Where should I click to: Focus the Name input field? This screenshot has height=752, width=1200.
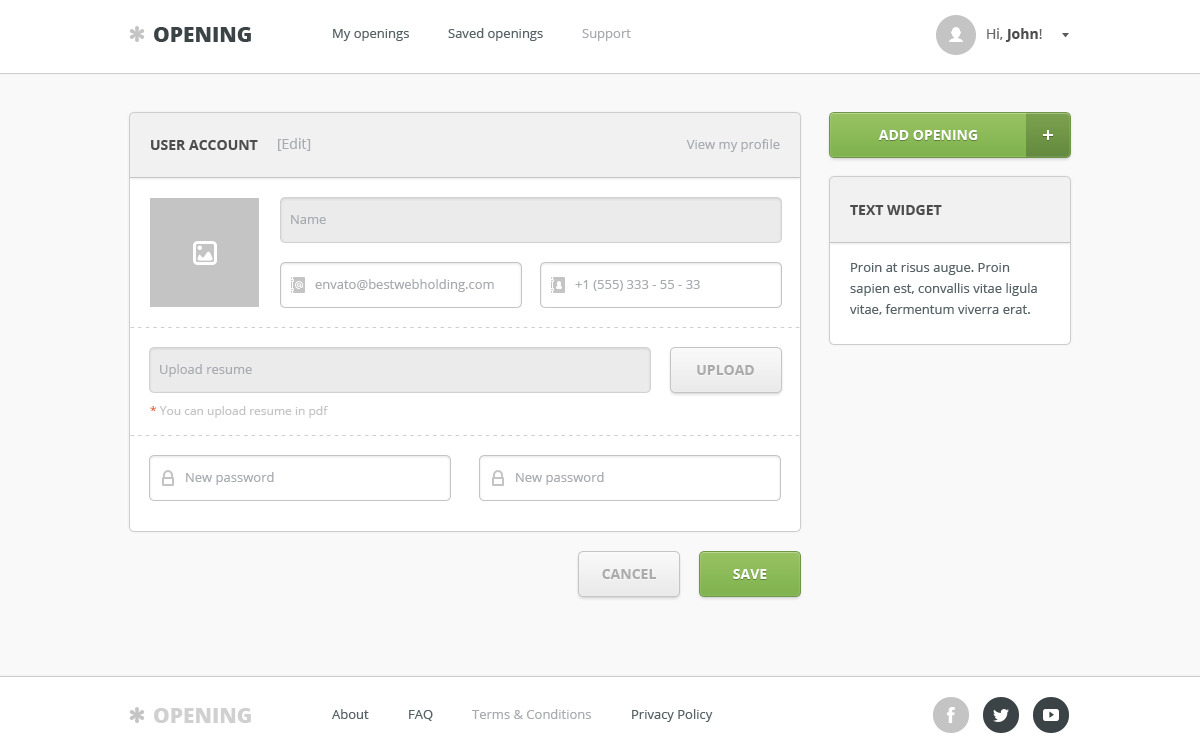(531, 220)
